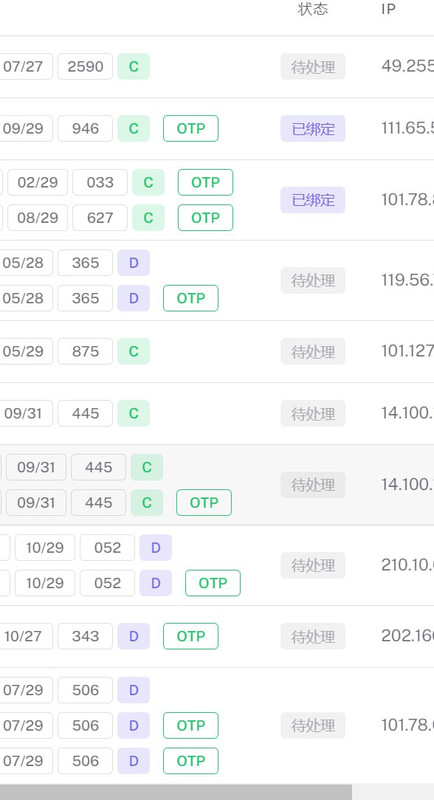
Task: Click the OTP button next to 08/29 entry
Action: [206, 218]
